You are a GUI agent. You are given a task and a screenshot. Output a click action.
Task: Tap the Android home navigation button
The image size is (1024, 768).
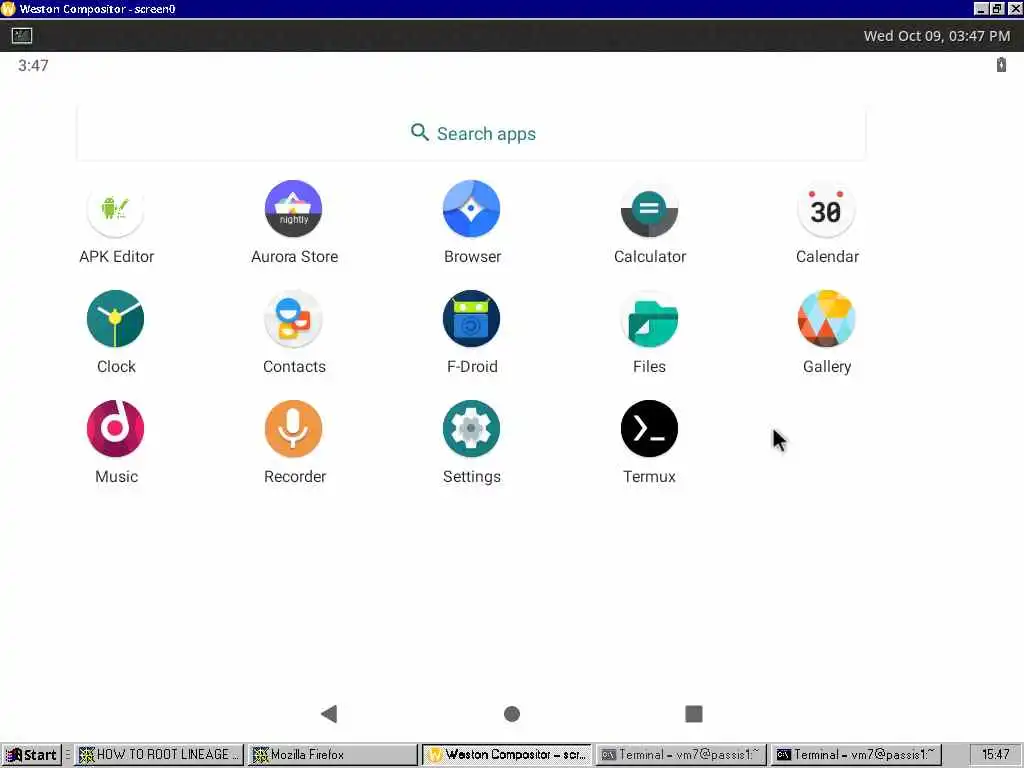pos(512,714)
